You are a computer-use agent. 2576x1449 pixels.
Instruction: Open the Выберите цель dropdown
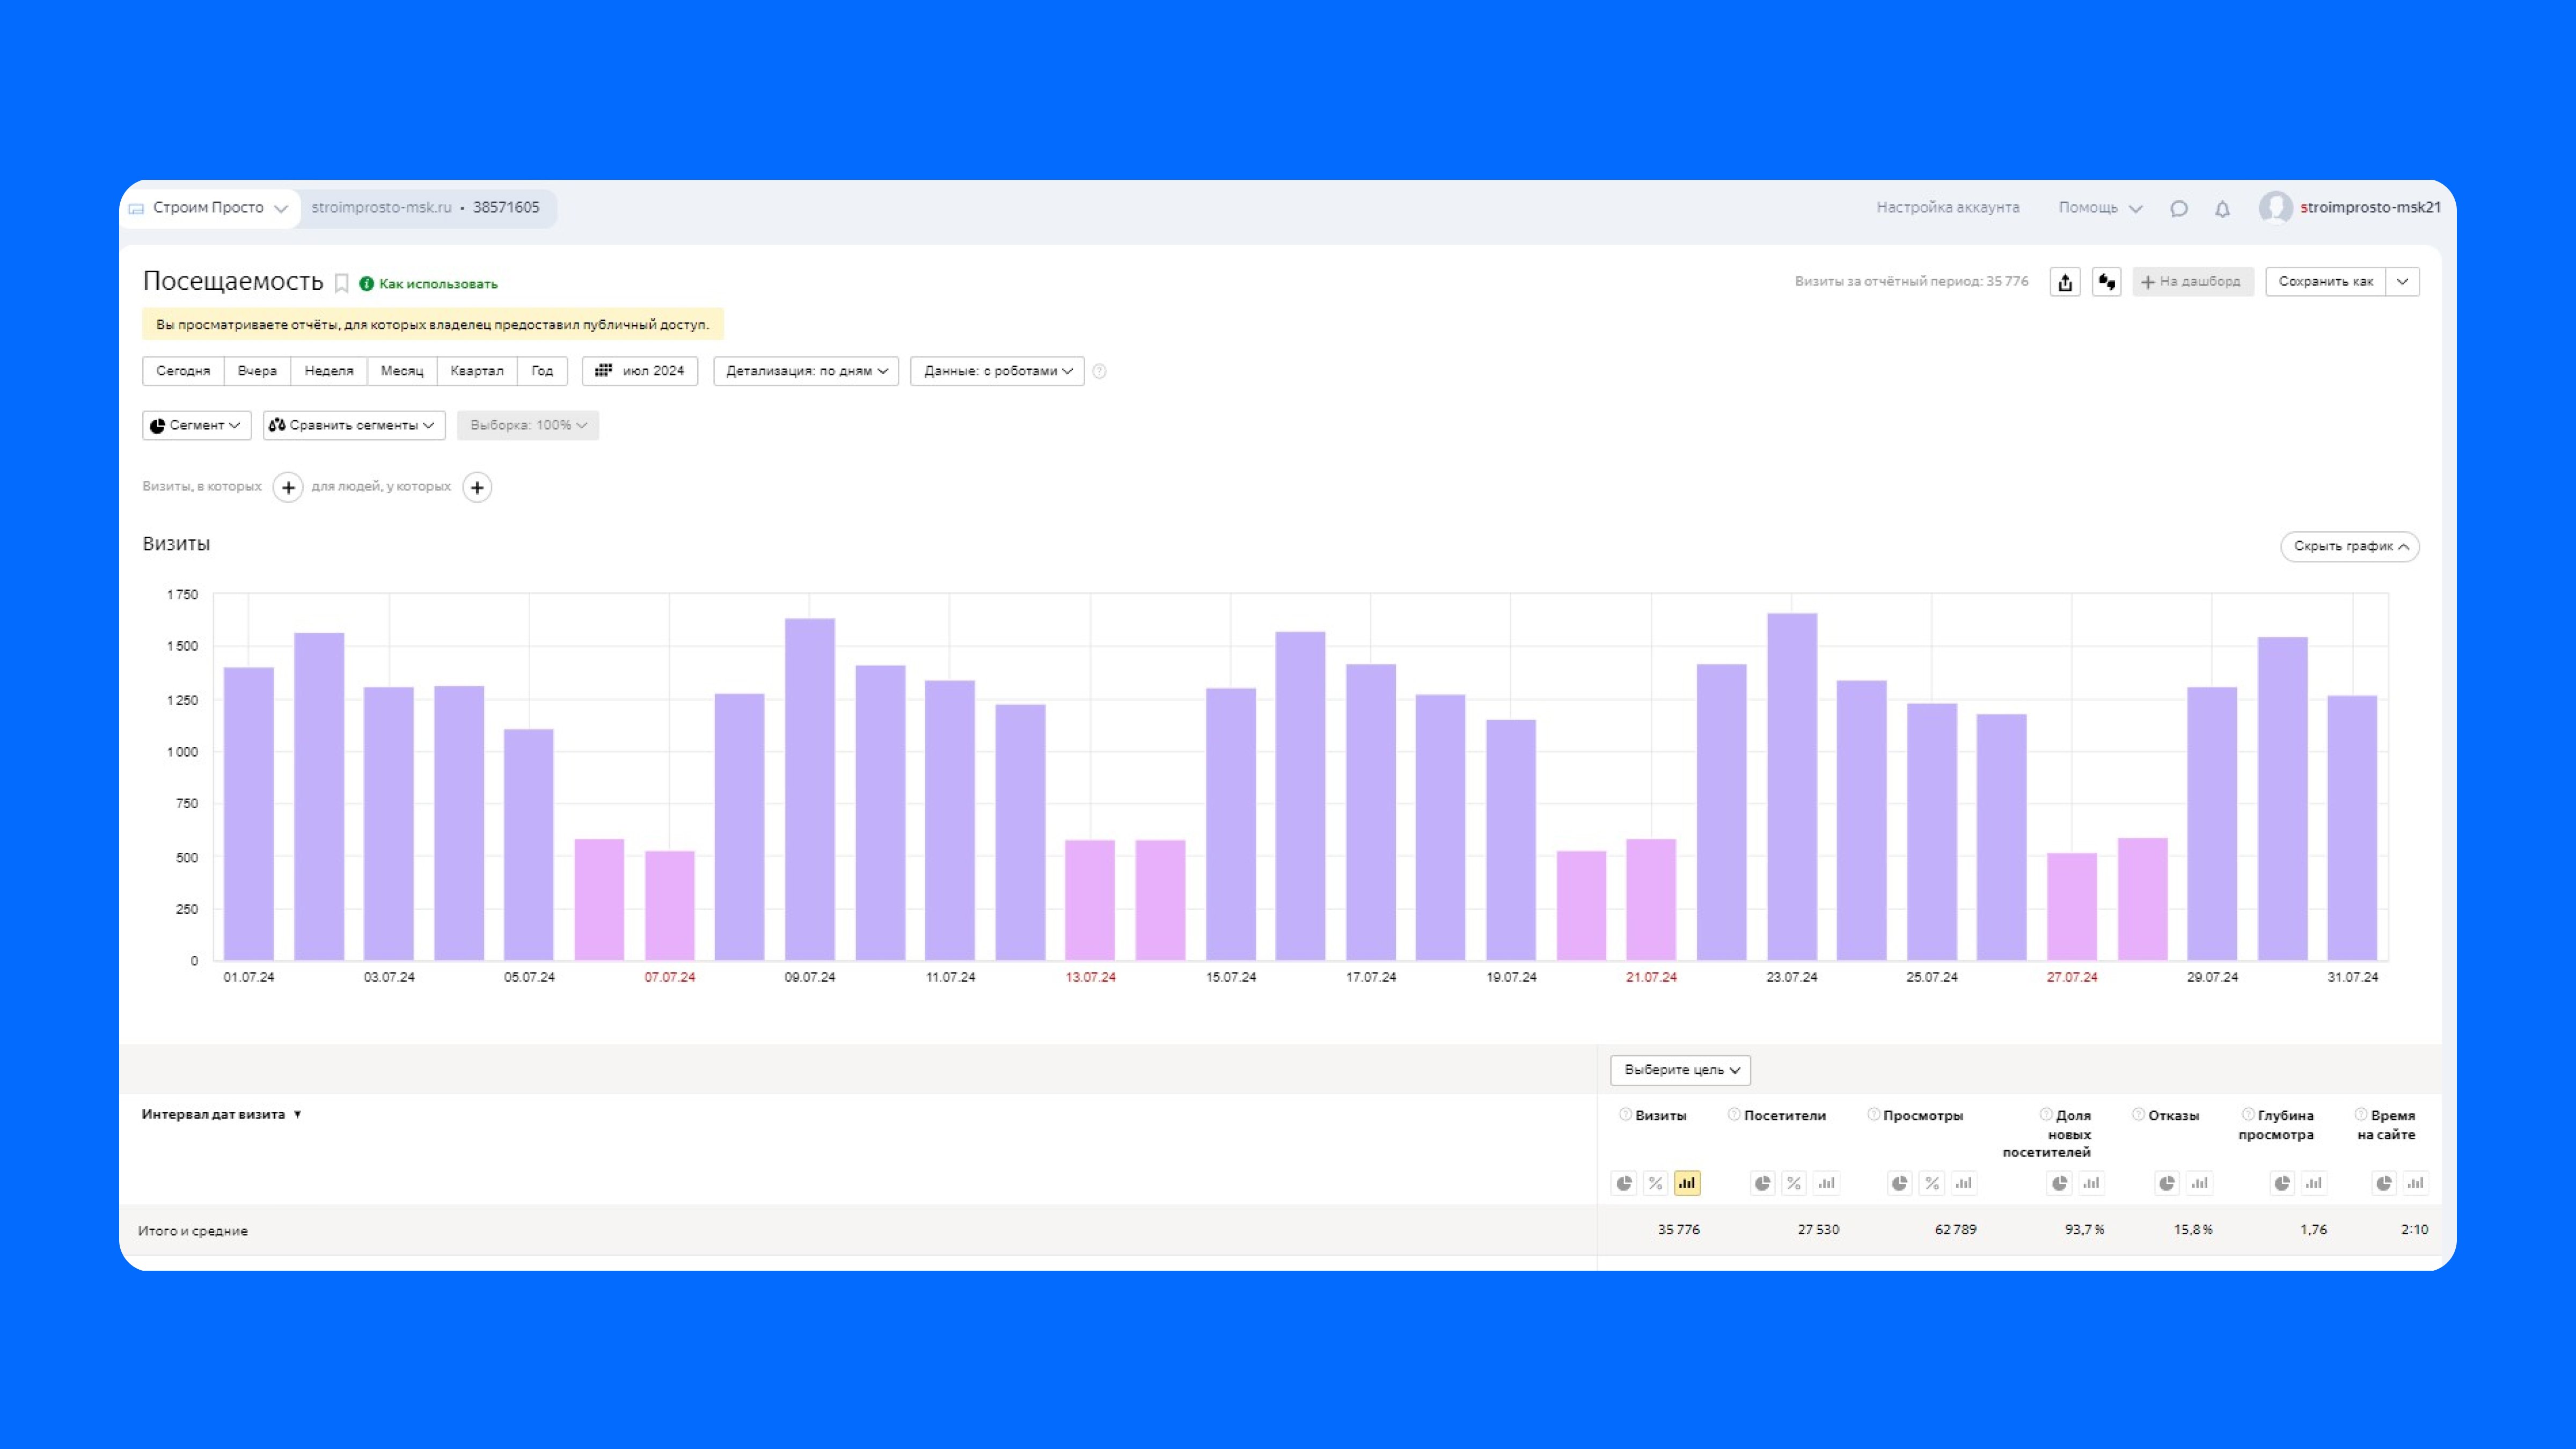pos(1680,1070)
